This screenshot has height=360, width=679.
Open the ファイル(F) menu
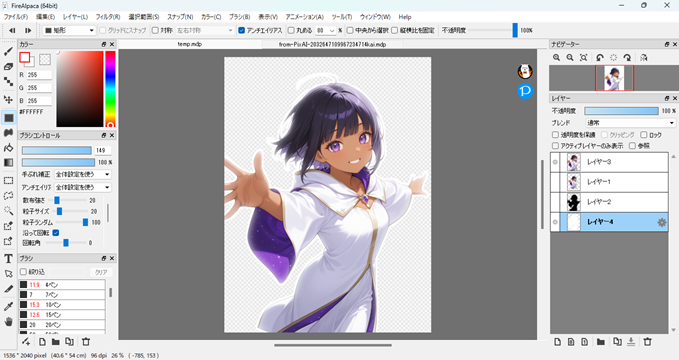pos(16,17)
